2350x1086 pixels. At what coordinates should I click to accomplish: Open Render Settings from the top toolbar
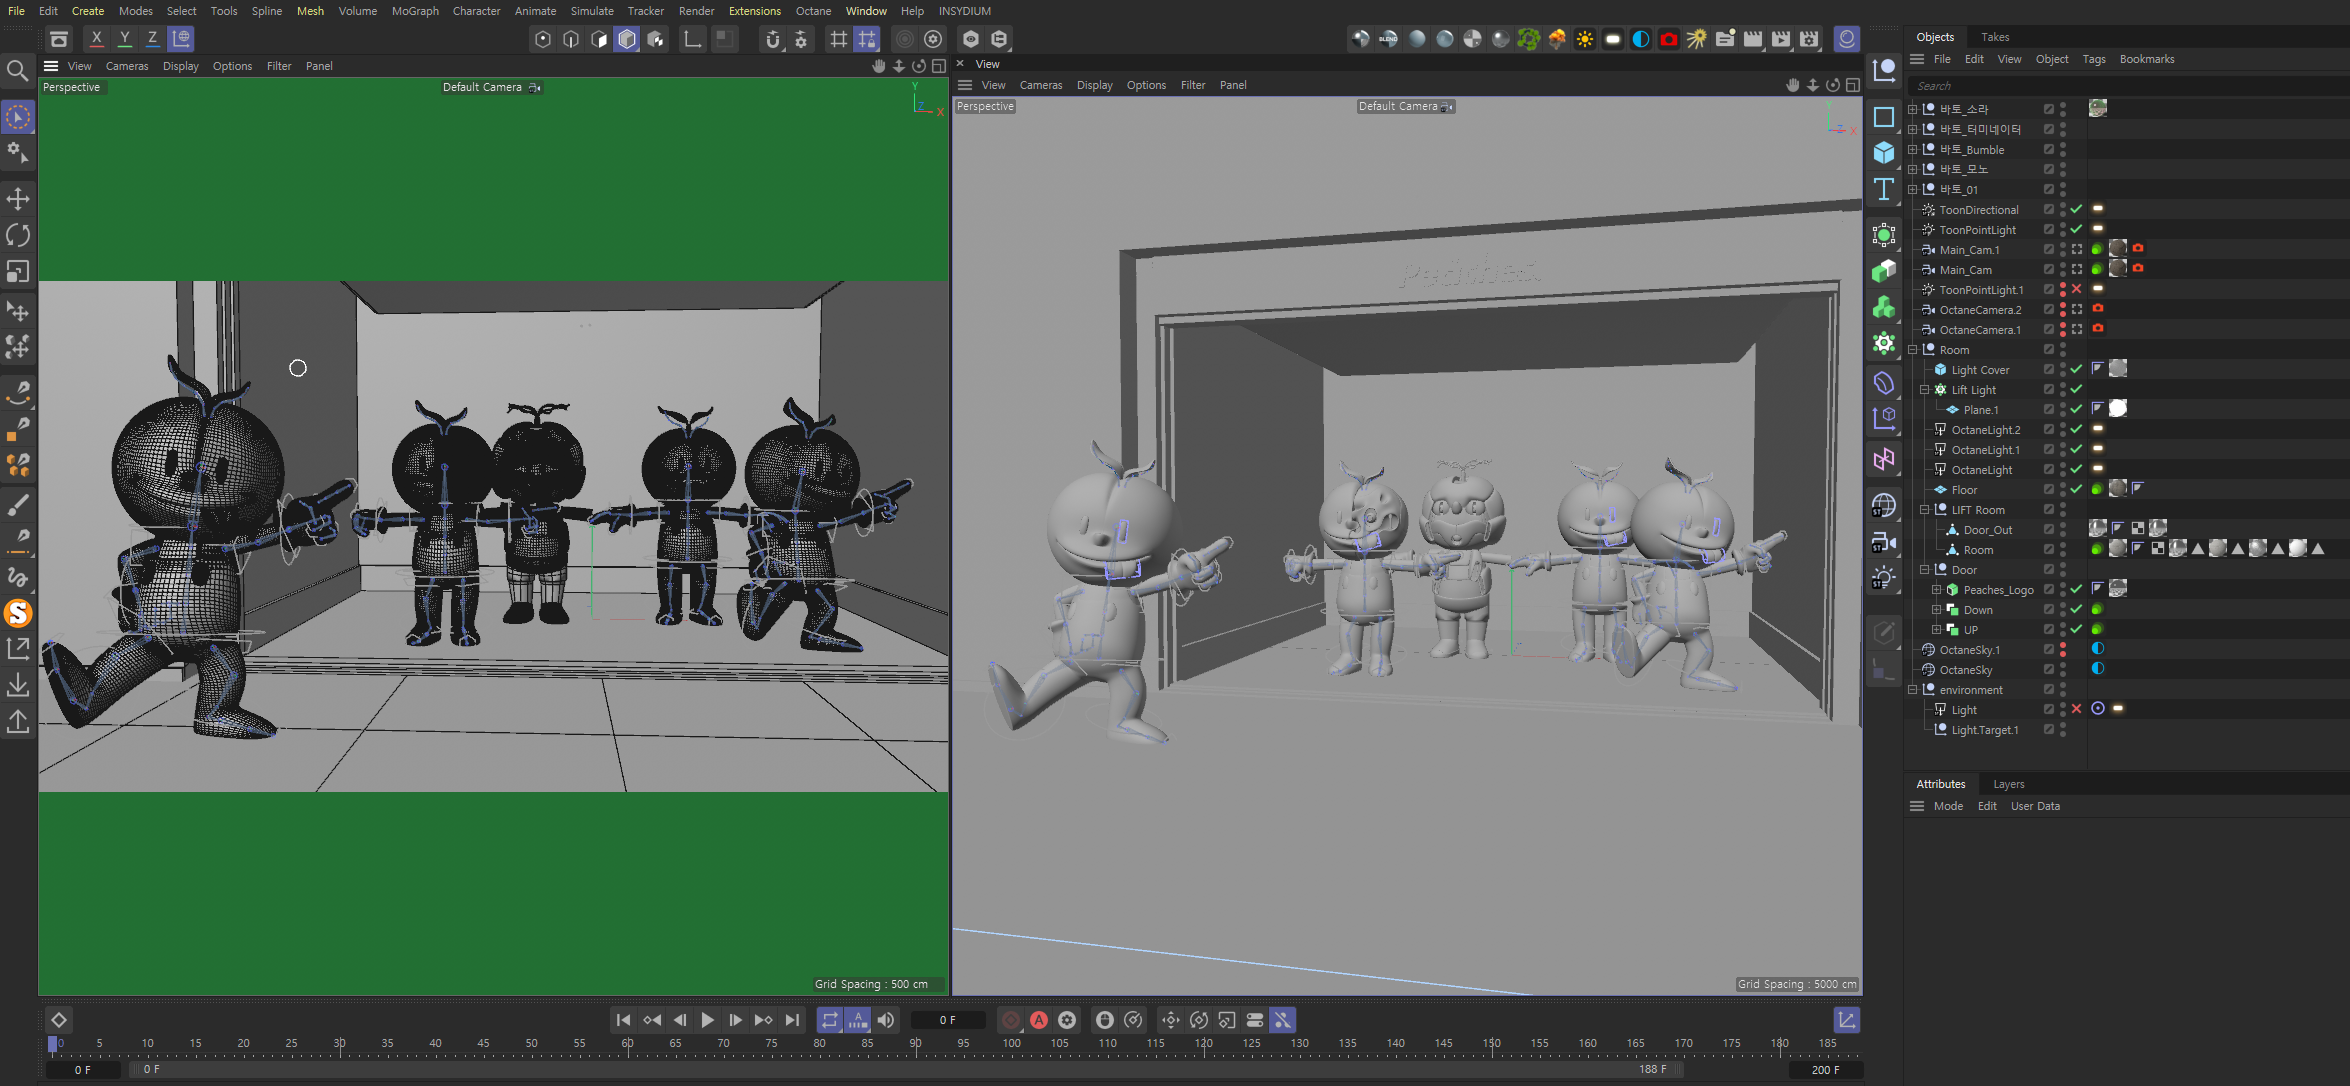click(x=933, y=39)
